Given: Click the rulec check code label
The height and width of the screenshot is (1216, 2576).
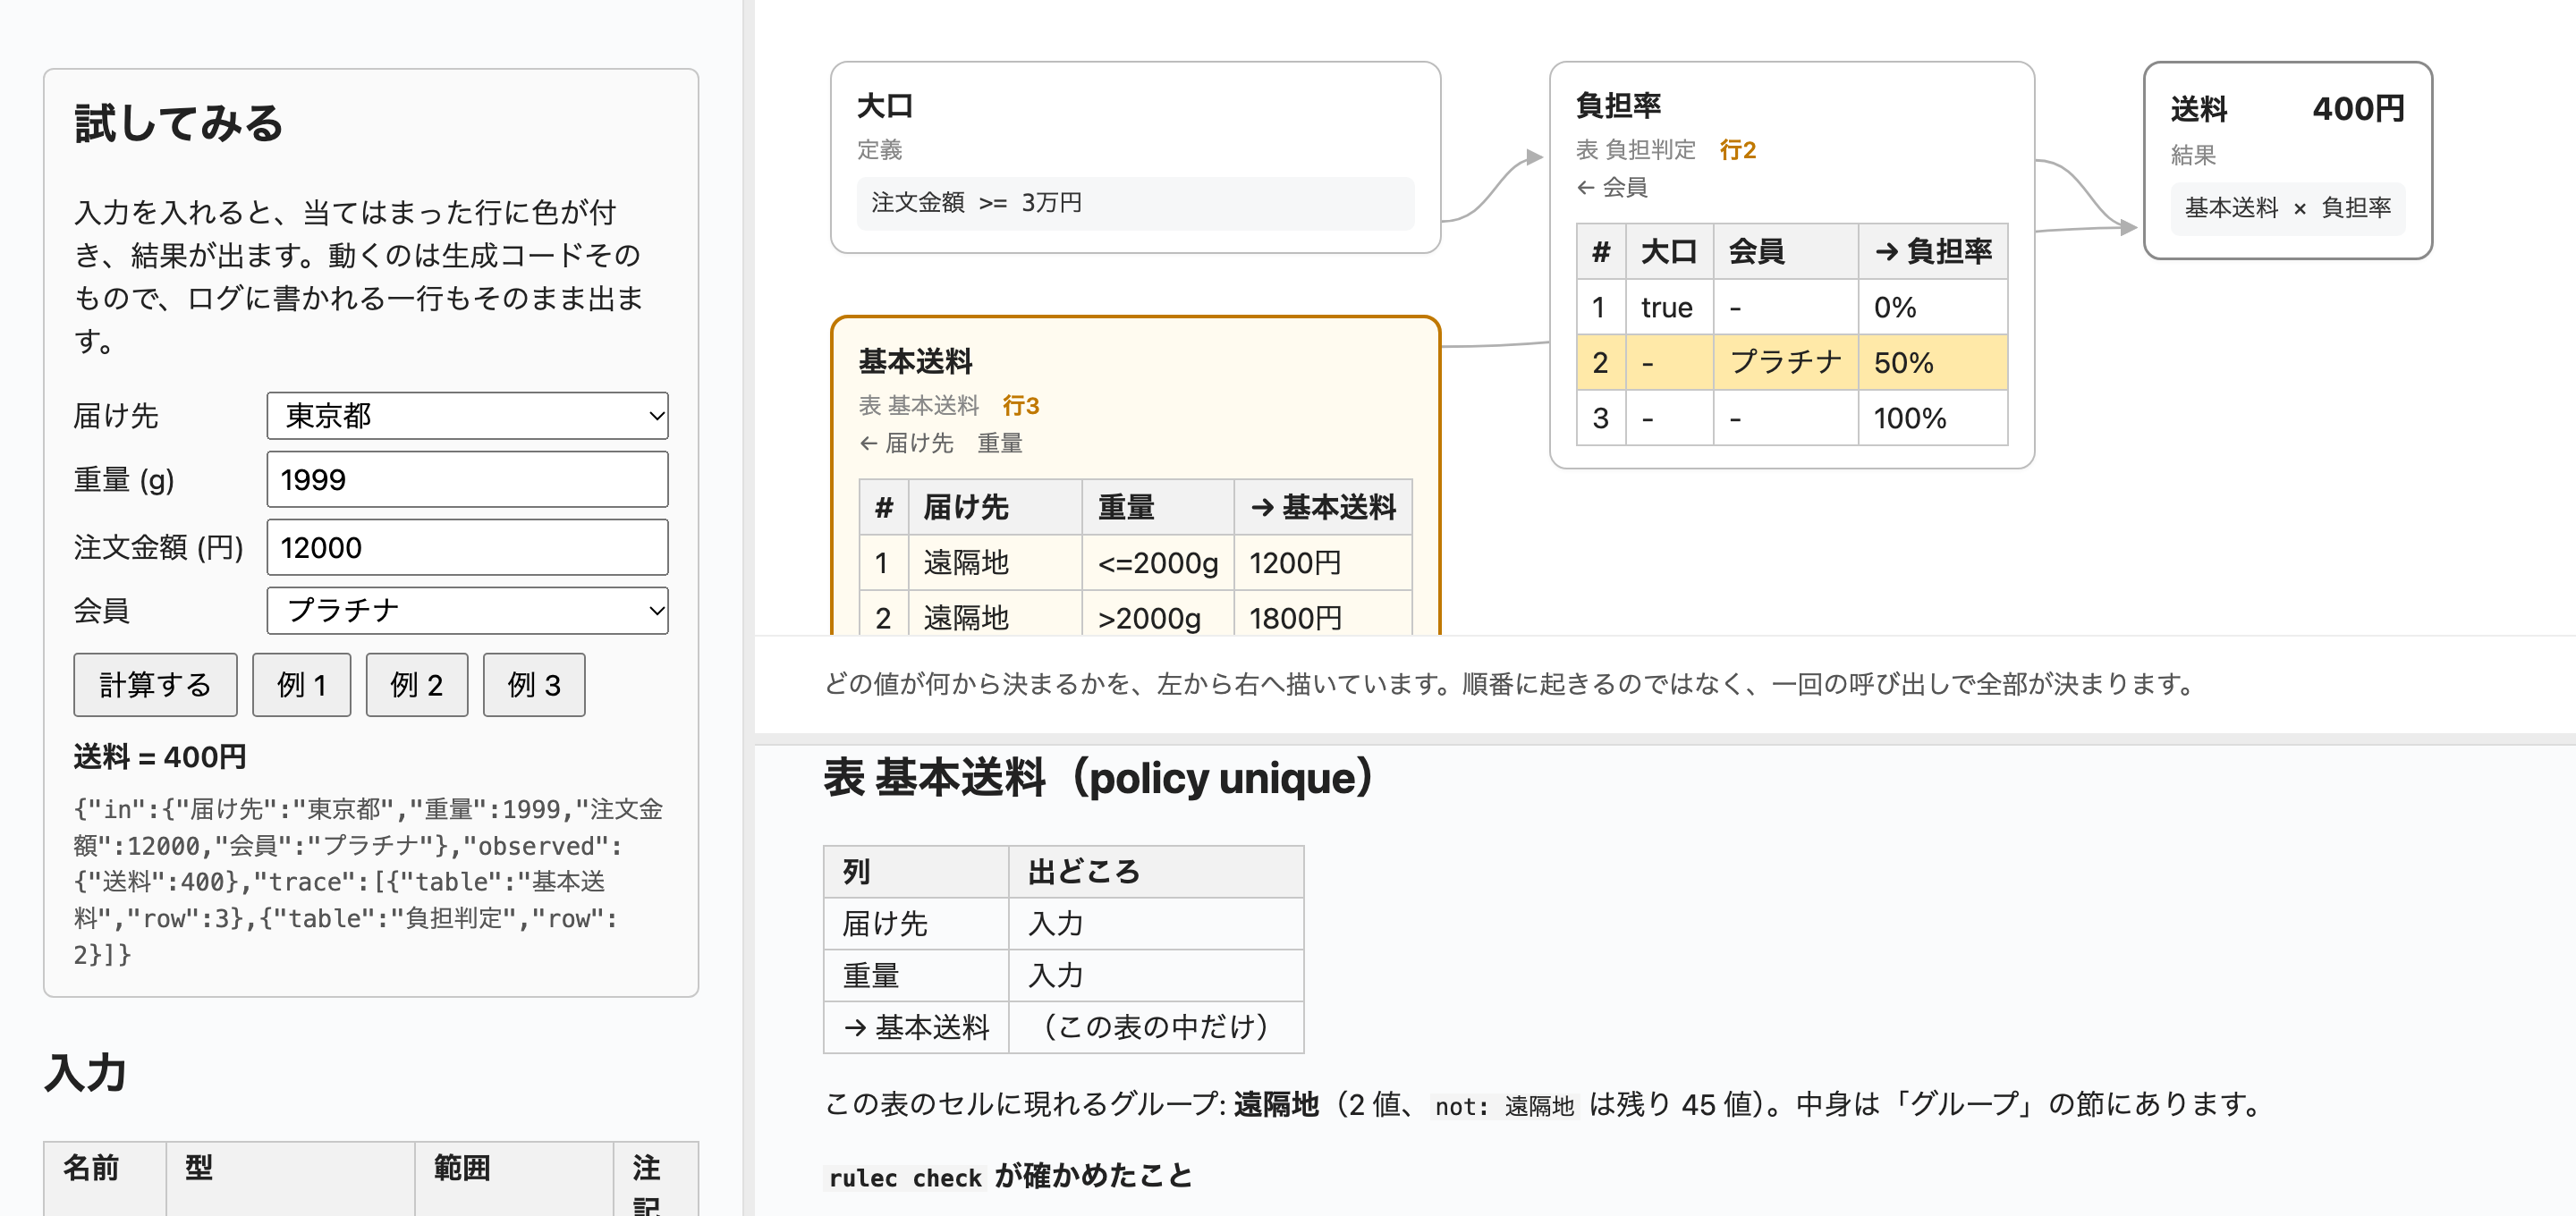Looking at the screenshot, I should 905,1178.
